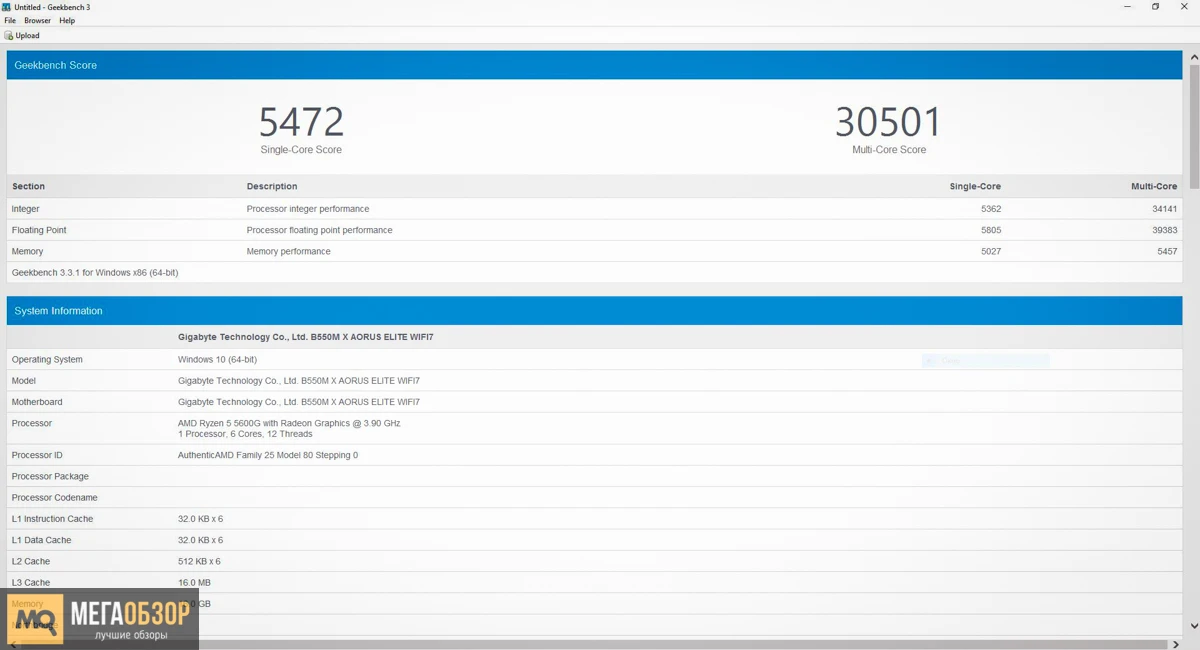Click the Operating System row label
Screen dimensions: 1200x650
click(47, 359)
